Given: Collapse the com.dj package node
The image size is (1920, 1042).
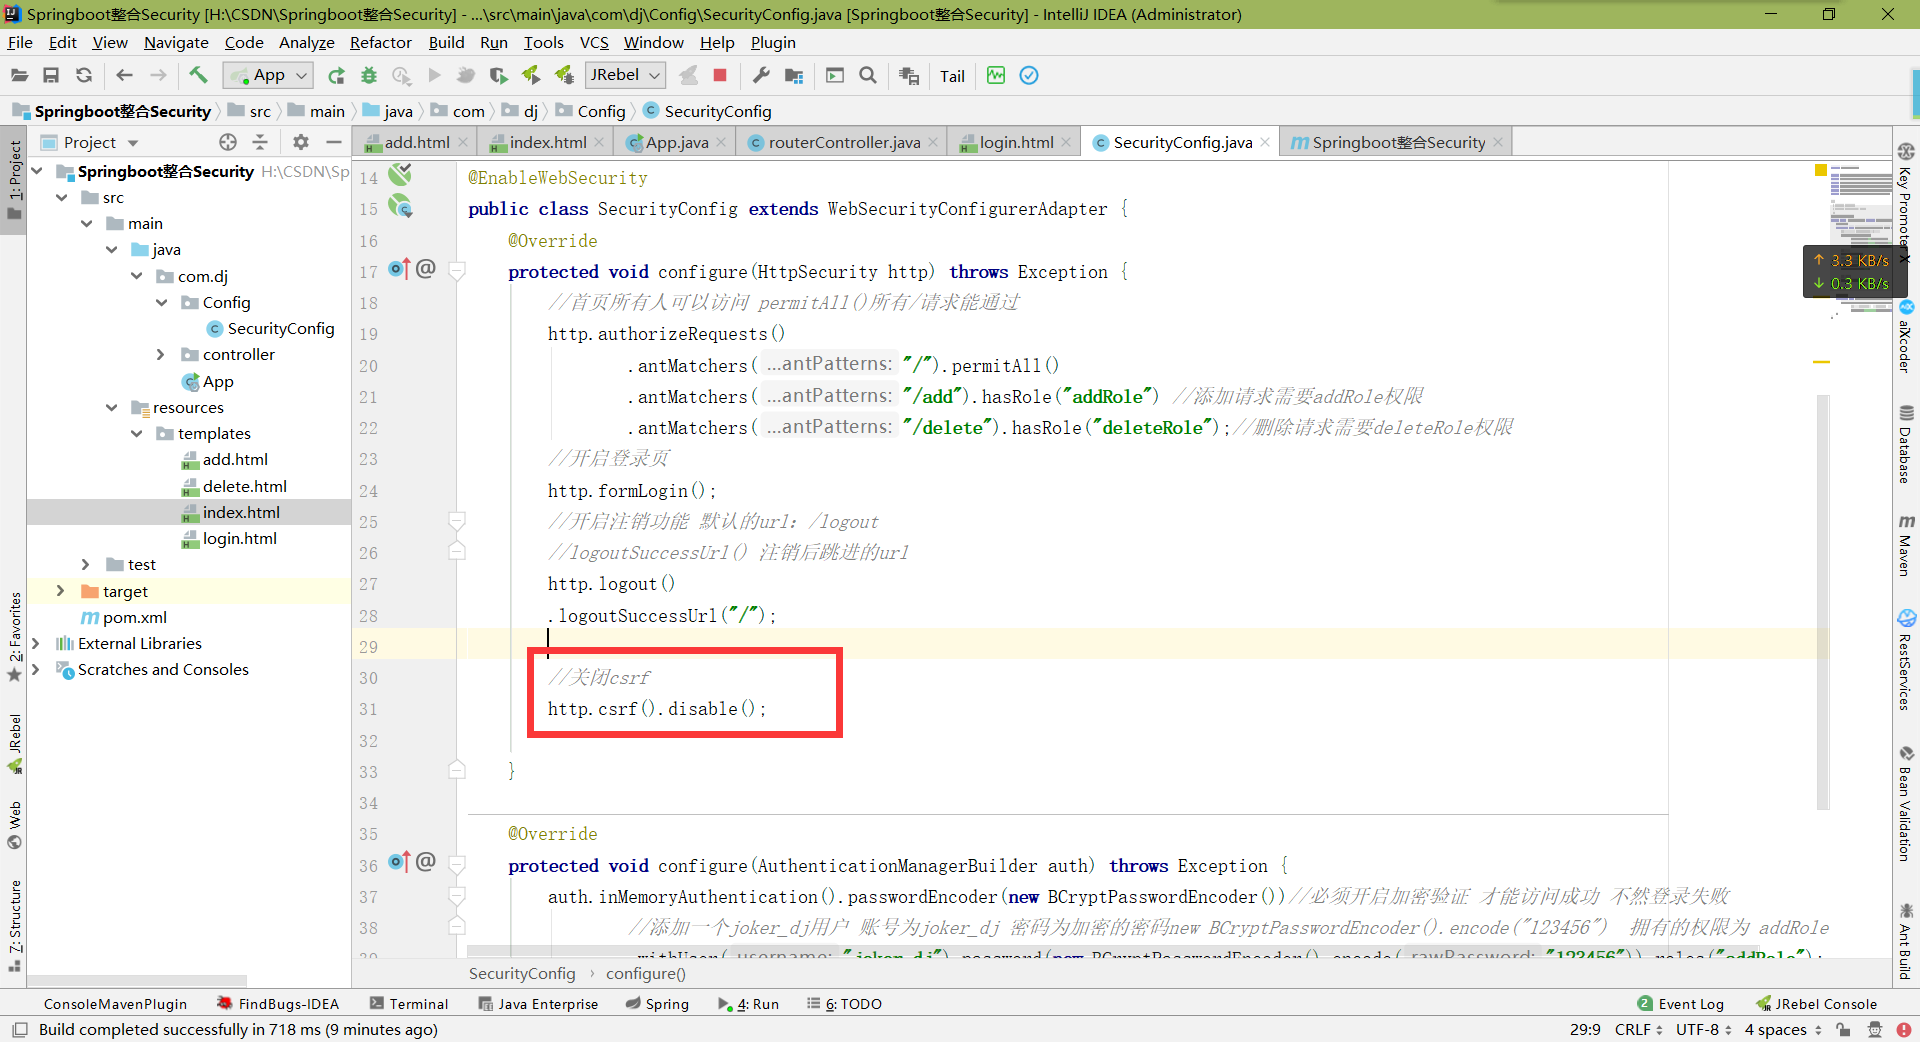Looking at the screenshot, I should pos(136,276).
